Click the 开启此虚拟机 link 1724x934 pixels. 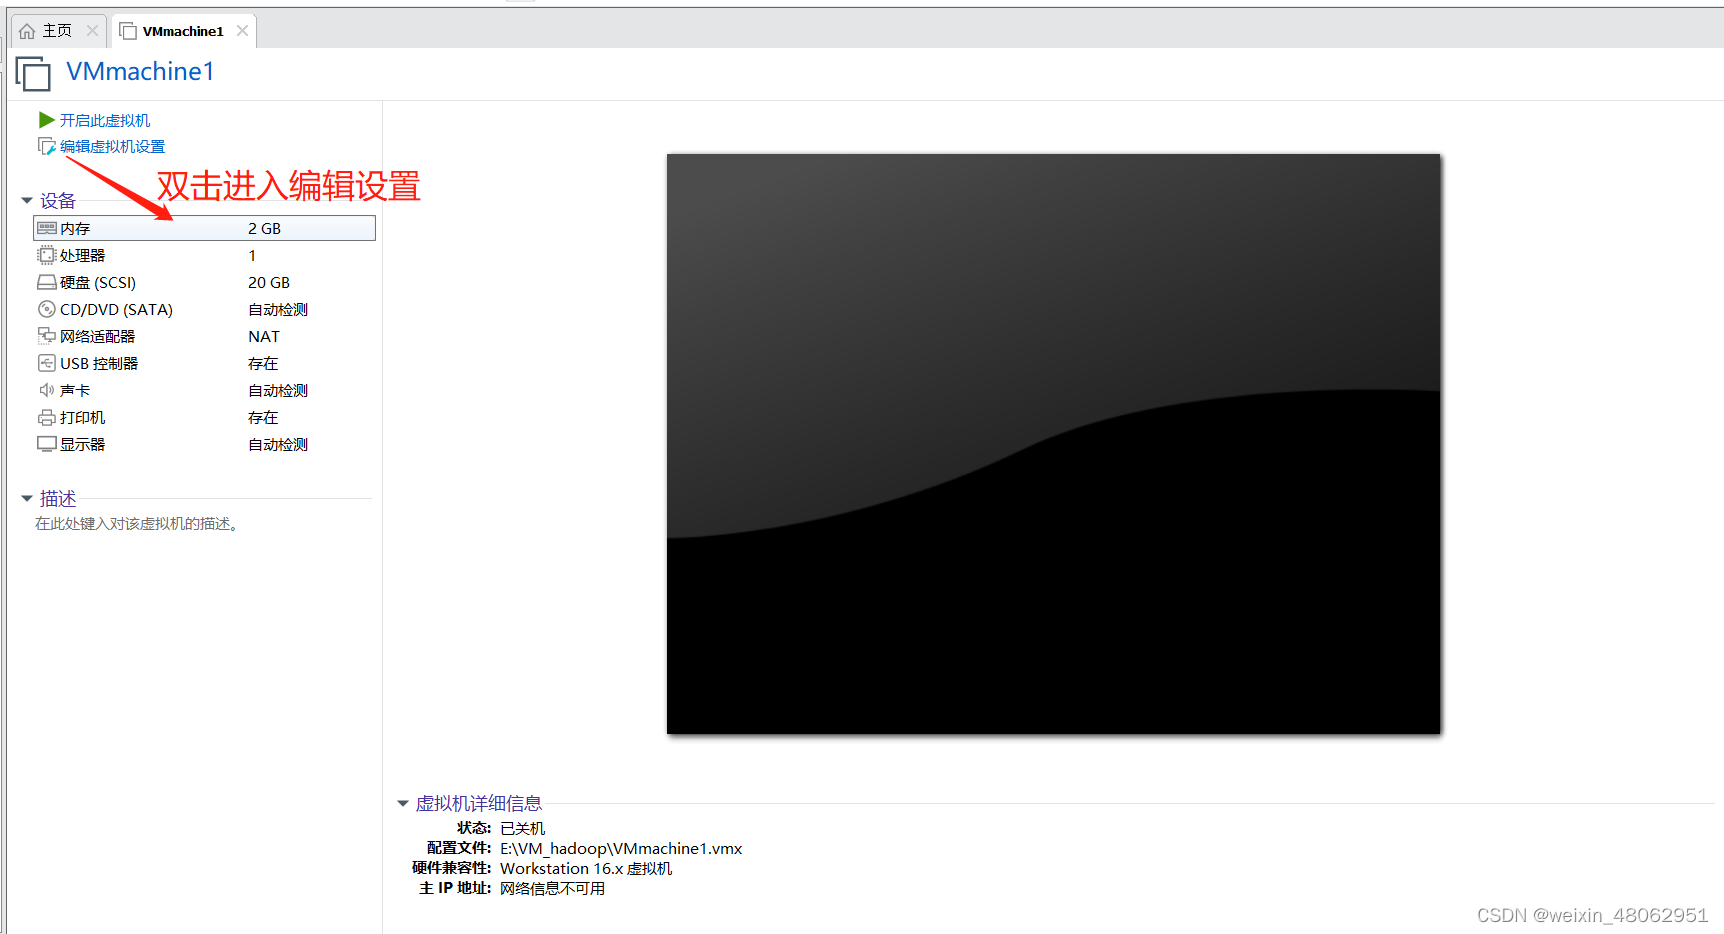point(106,119)
